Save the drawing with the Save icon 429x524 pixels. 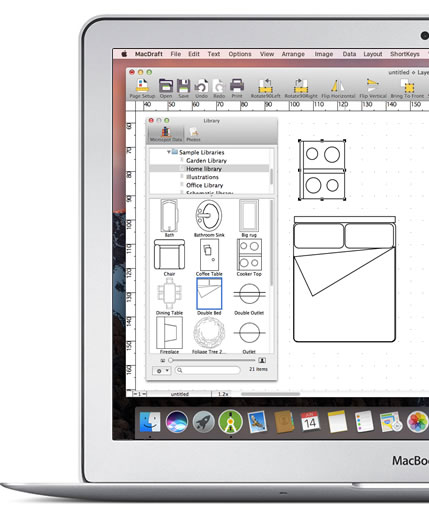(183, 89)
